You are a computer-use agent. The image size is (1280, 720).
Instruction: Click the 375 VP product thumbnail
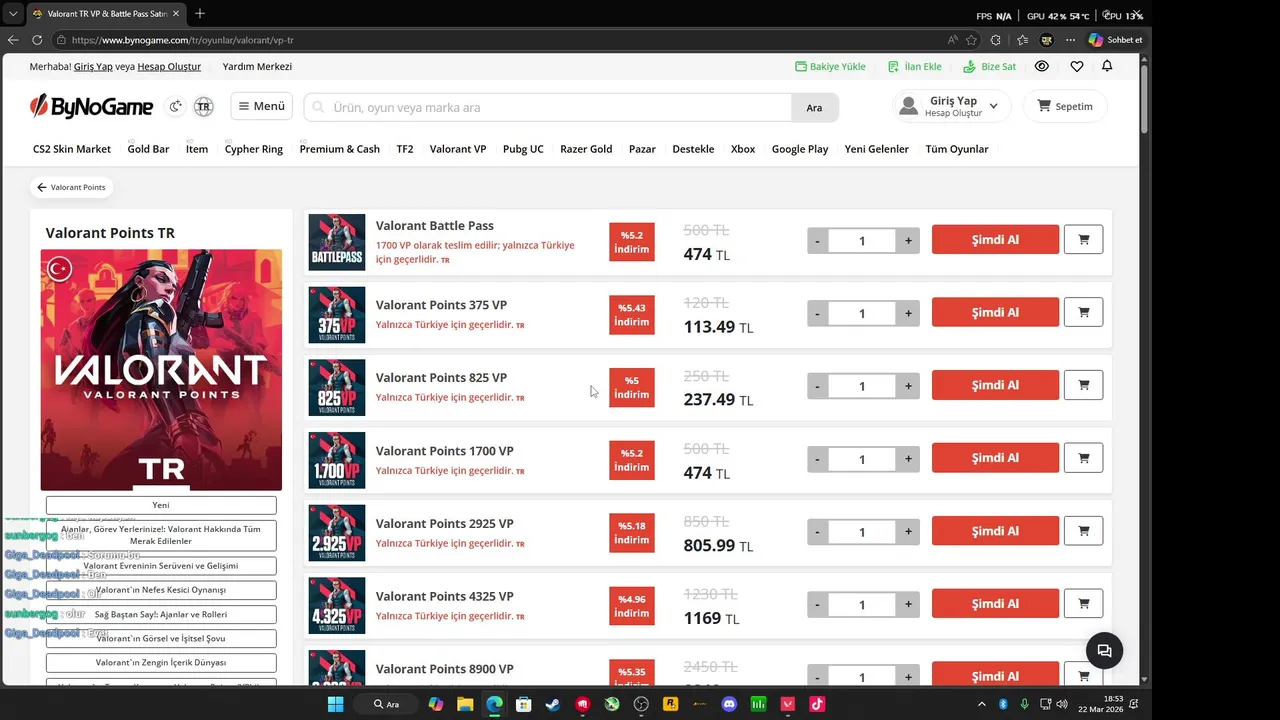[x=337, y=315]
